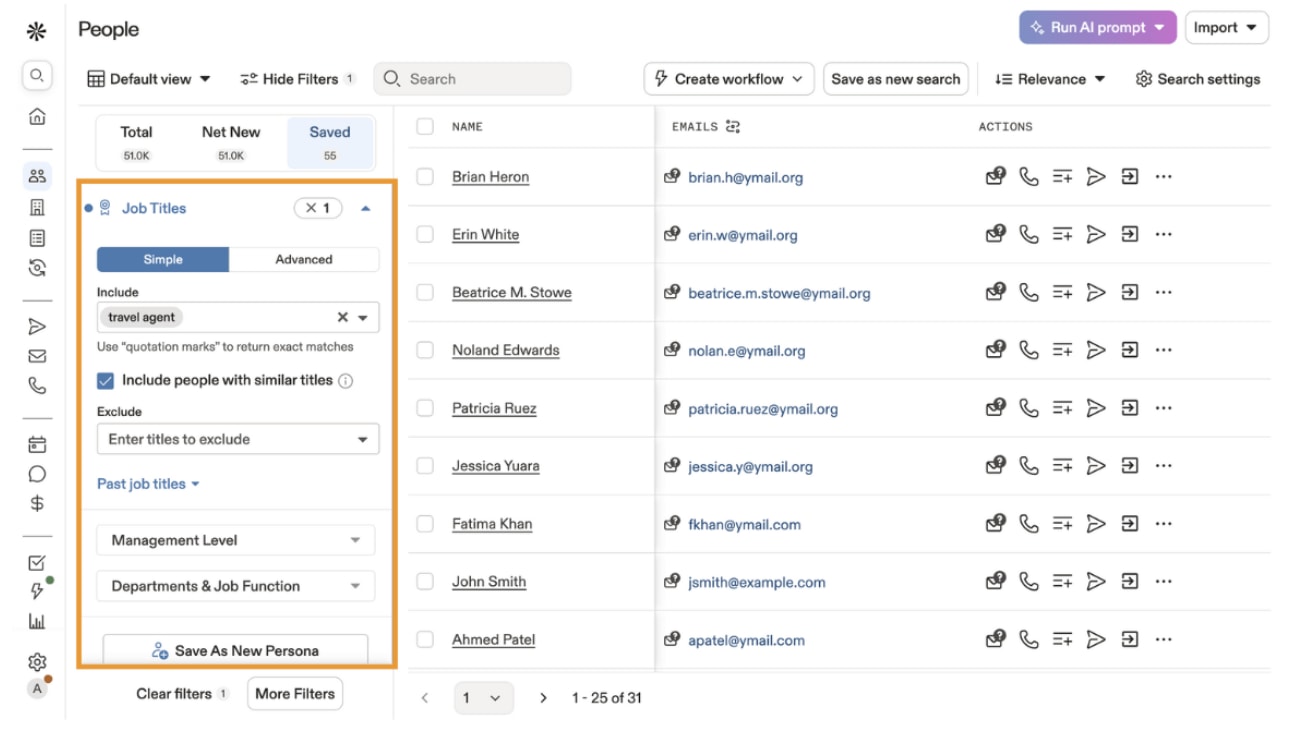
Task: Open Exclude titles dropdown
Action: (238, 439)
